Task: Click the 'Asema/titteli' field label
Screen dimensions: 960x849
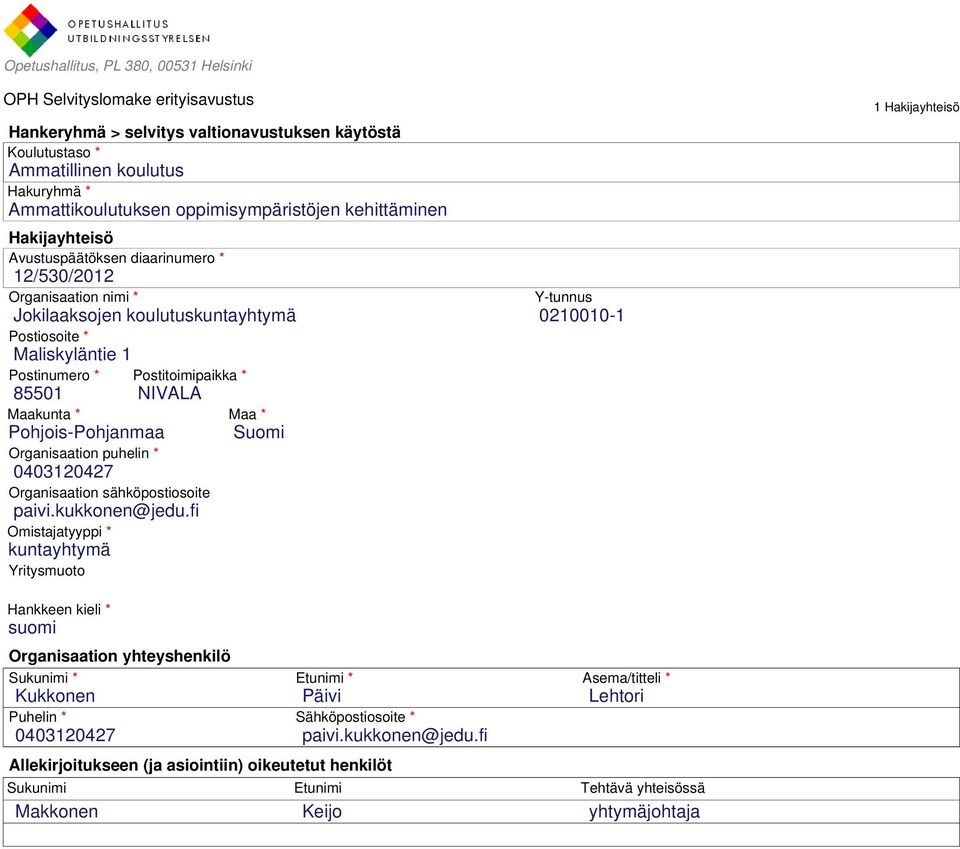Action: click(x=621, y=678)
